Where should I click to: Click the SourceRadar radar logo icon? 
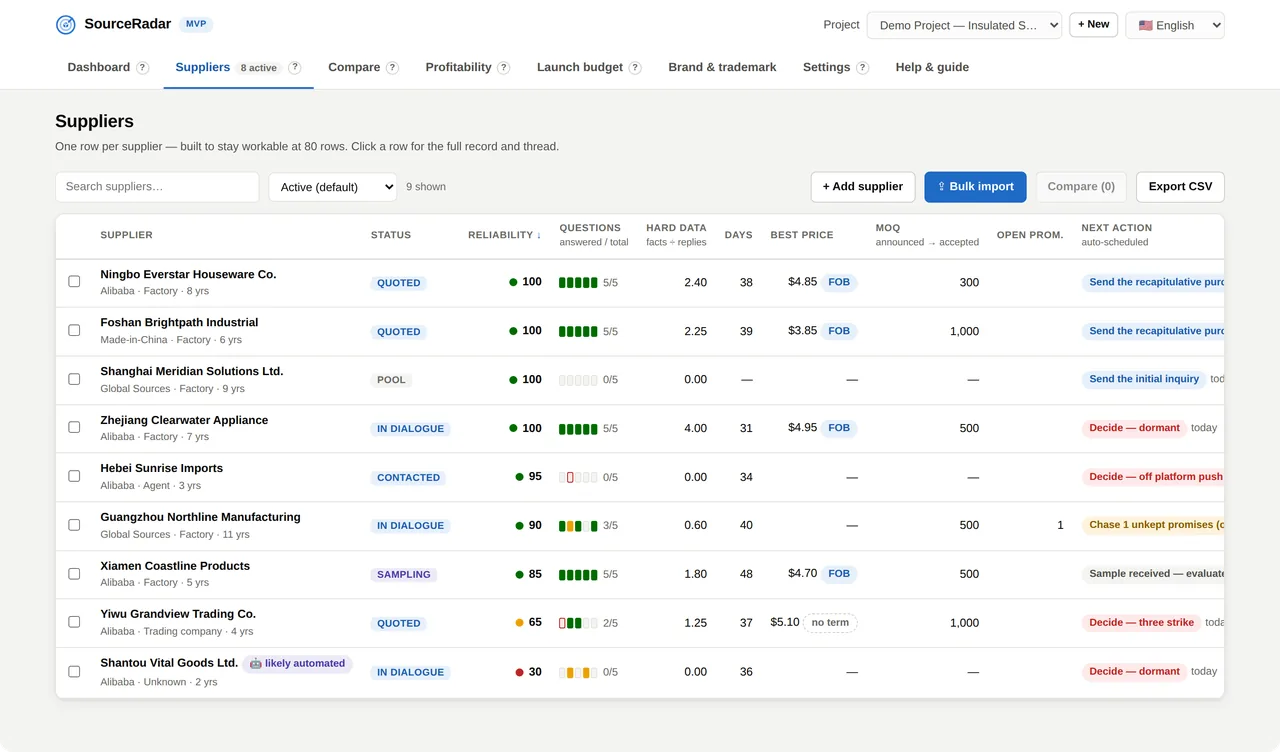click(66, 25)
